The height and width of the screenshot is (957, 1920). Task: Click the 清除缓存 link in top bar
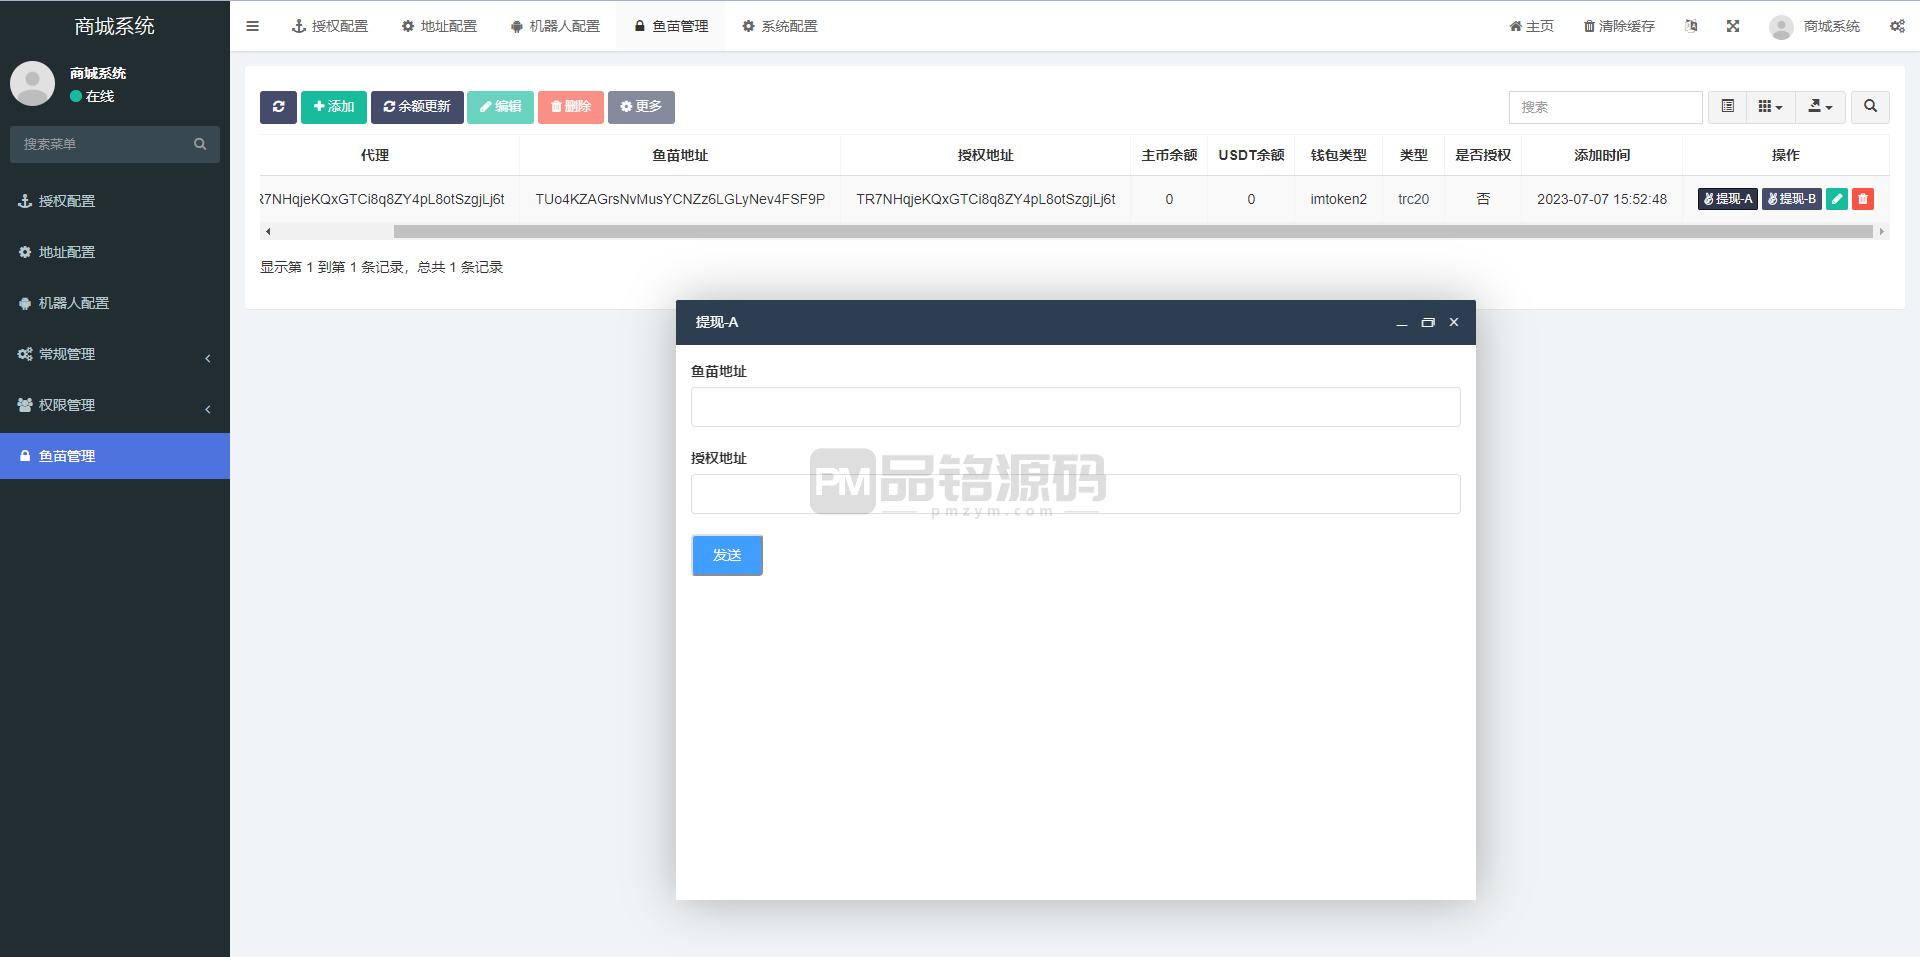click(x=1619, y=26)
